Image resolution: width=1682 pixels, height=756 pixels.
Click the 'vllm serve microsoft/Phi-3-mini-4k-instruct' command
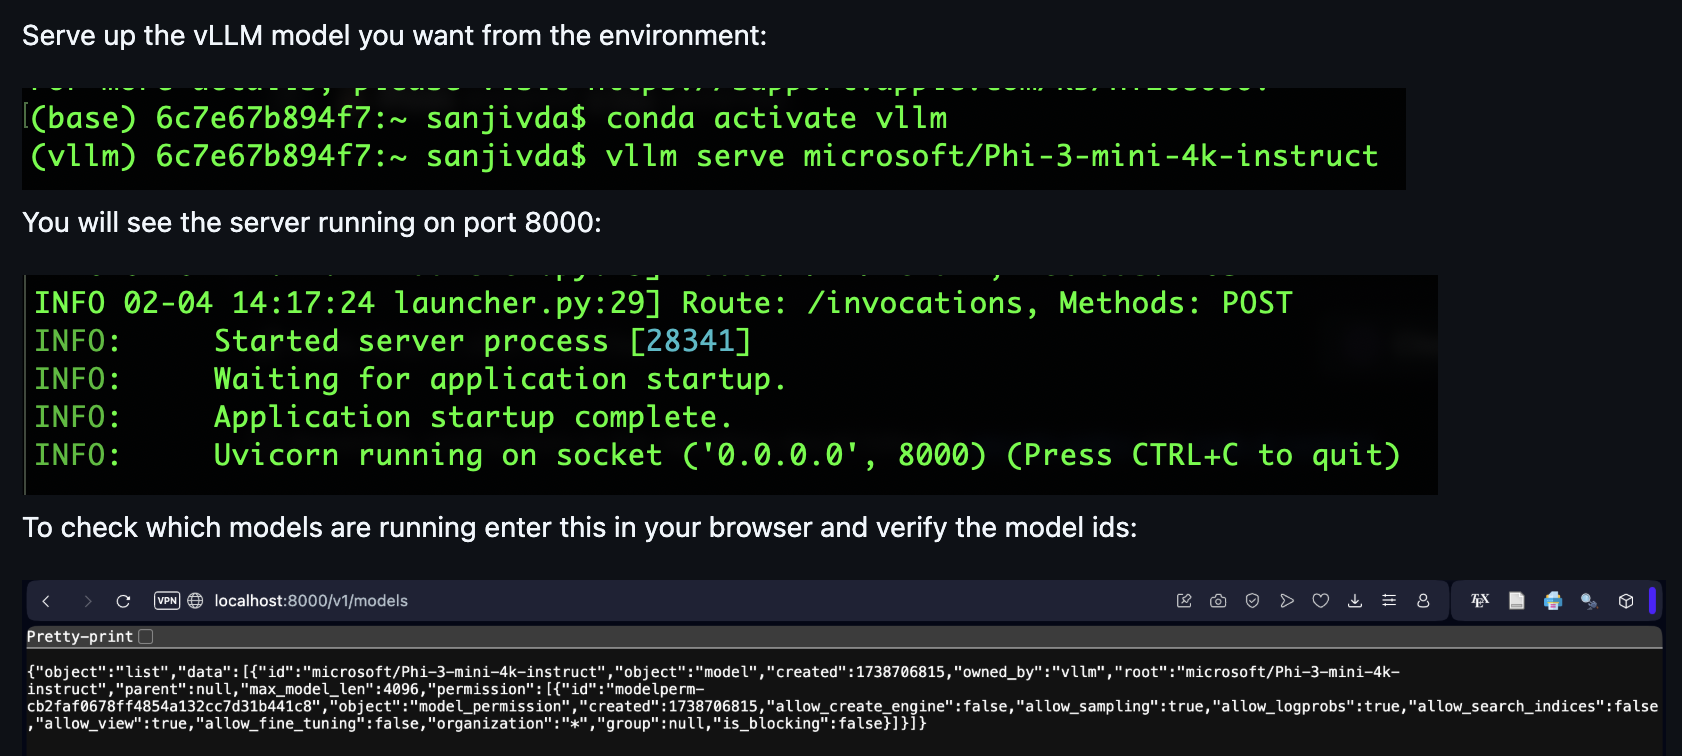pyautogui.click(x=992, y=156)
